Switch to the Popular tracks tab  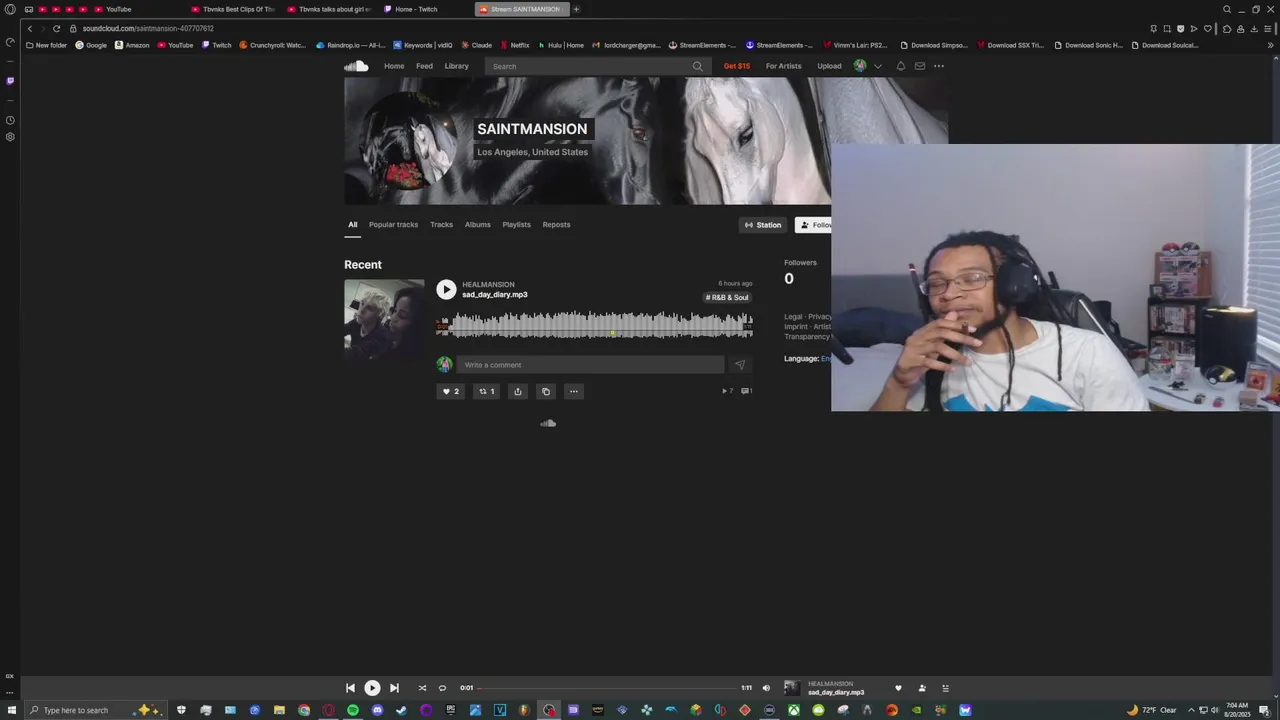coord(393,224)
